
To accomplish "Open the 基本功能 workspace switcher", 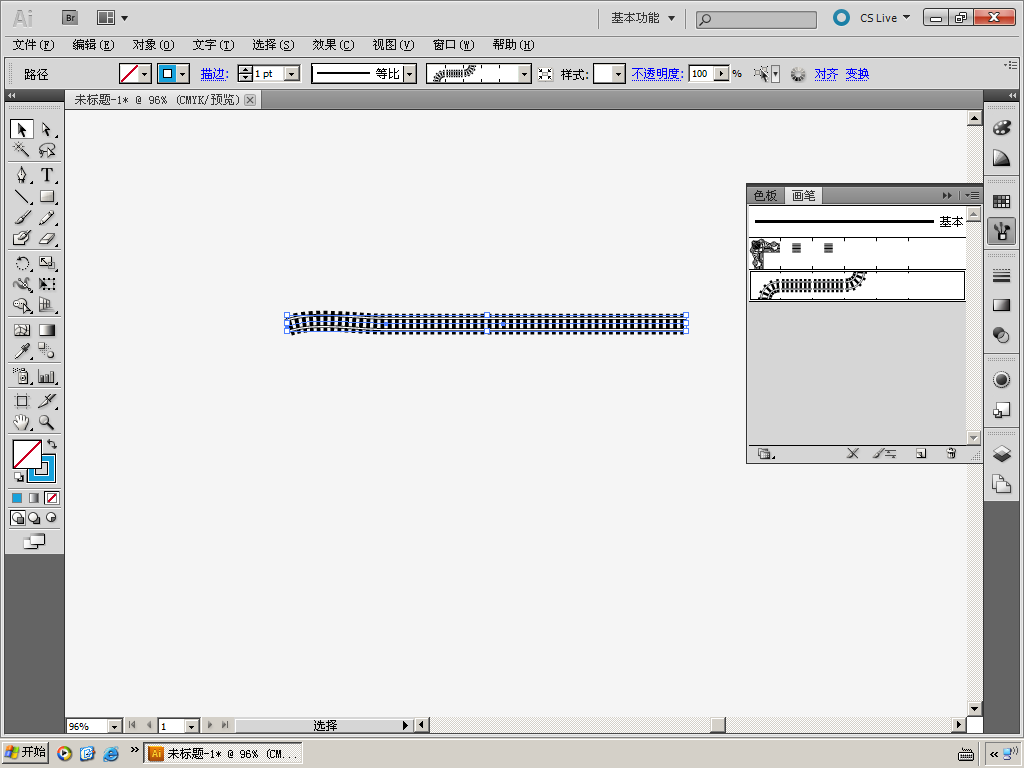I will [643, 18].
